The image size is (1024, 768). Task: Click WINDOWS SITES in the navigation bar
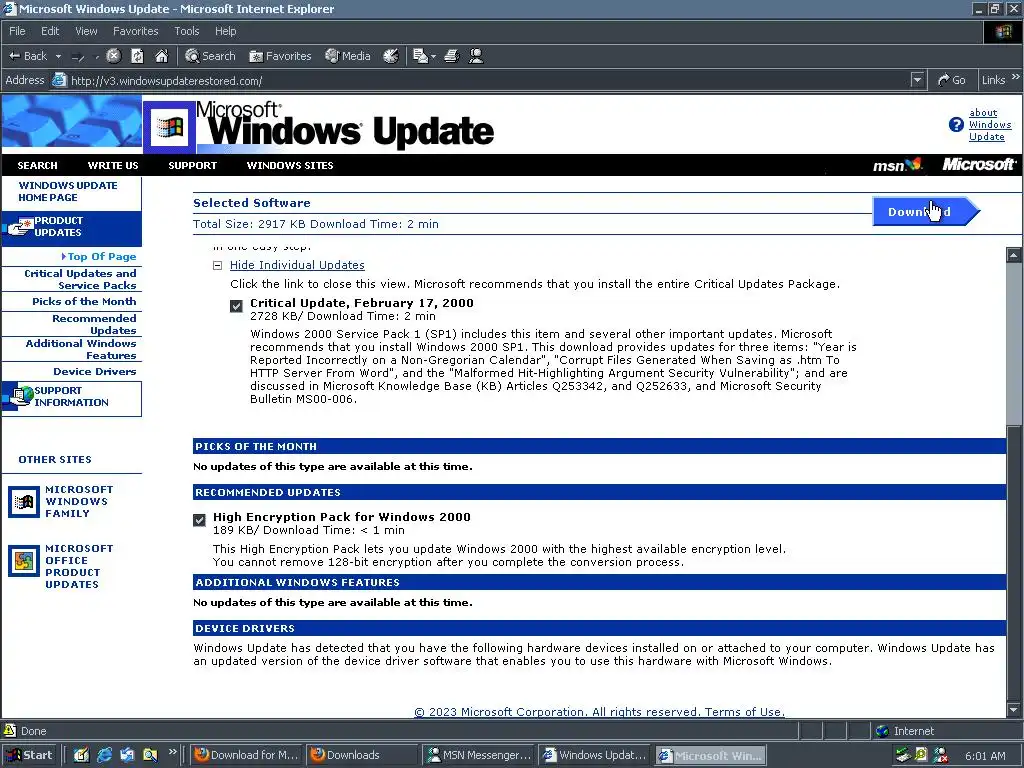(x=290, y=166)
